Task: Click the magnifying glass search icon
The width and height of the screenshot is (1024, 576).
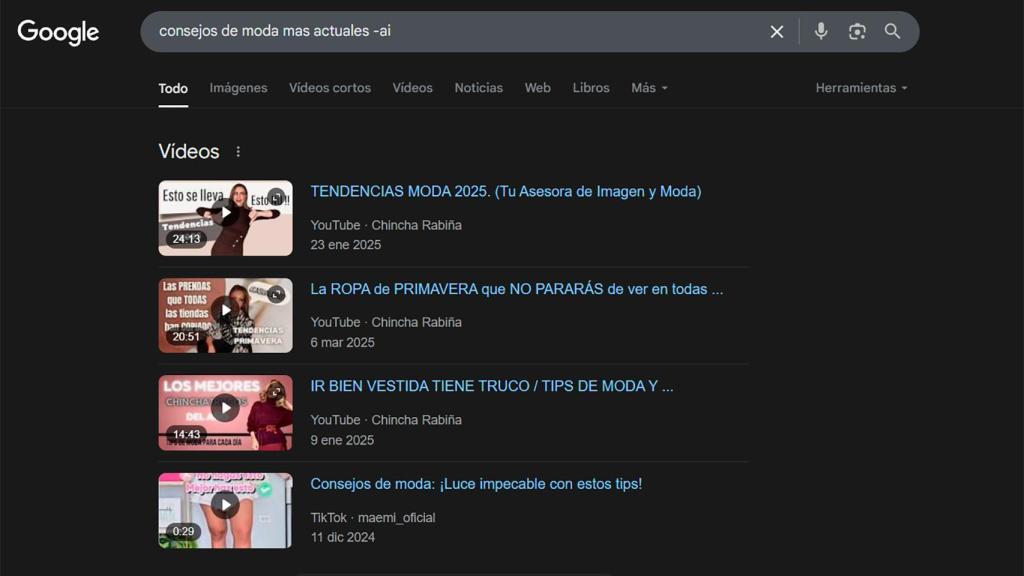Action: [892, 31]
